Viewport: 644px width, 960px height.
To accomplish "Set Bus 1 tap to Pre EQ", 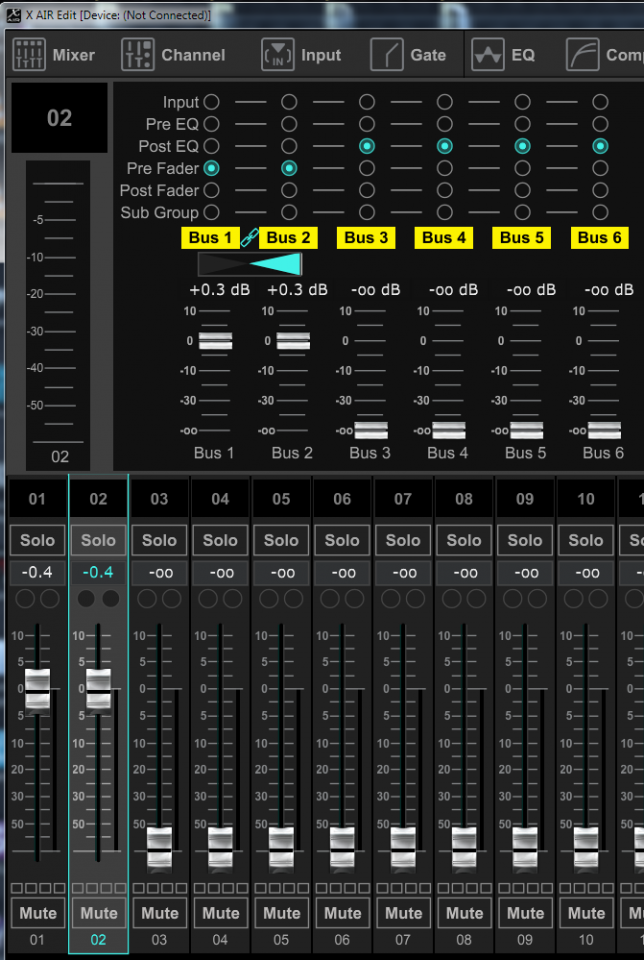I will [x=211, y=124].
